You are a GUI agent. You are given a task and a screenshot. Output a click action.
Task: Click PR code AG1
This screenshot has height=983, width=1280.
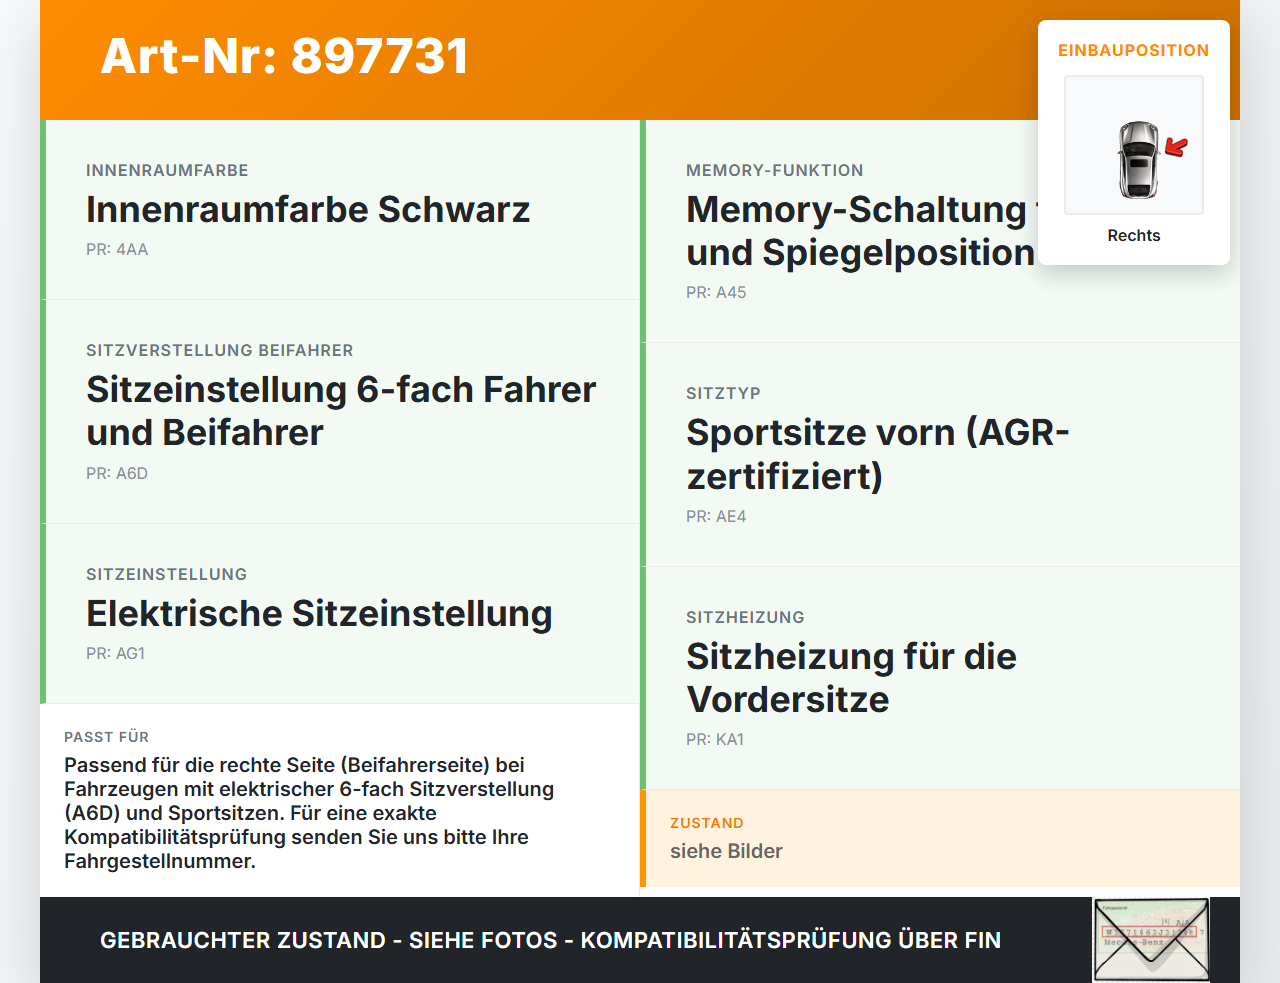(x=116, y=653)
